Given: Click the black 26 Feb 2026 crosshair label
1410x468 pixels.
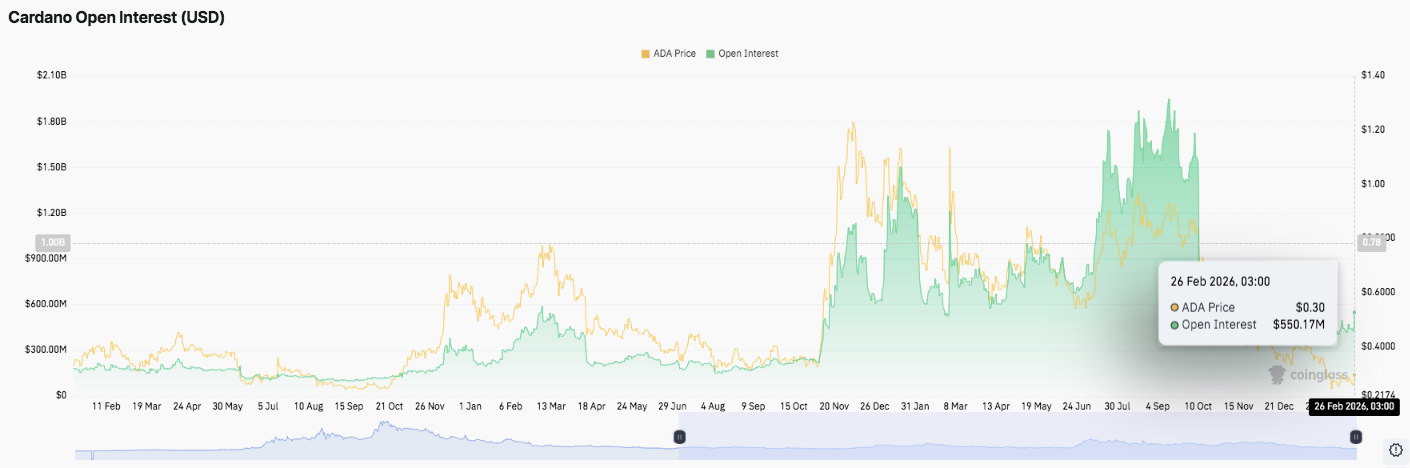Looking at the screenshot, I should tap(1353, 406).
